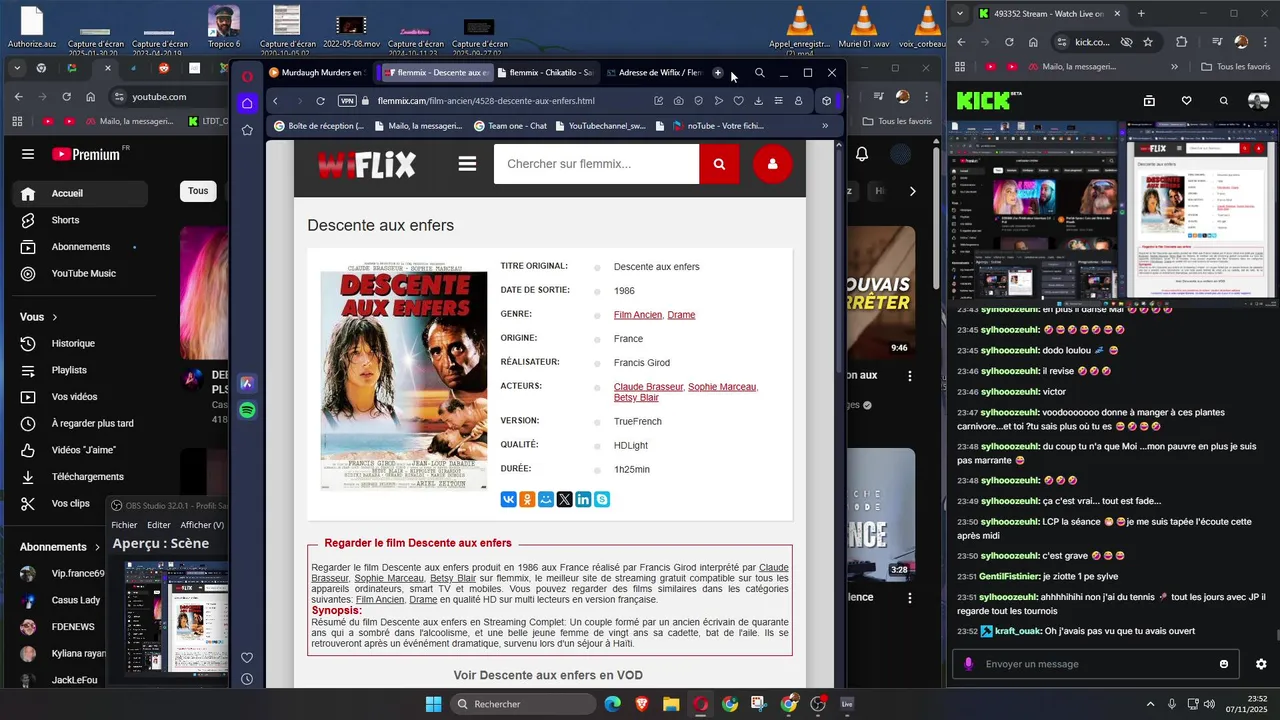Show hidden system tray icons
The width and height of the screenshot is (1280, 720).
pyautogui.click(x=1150, y=704)
